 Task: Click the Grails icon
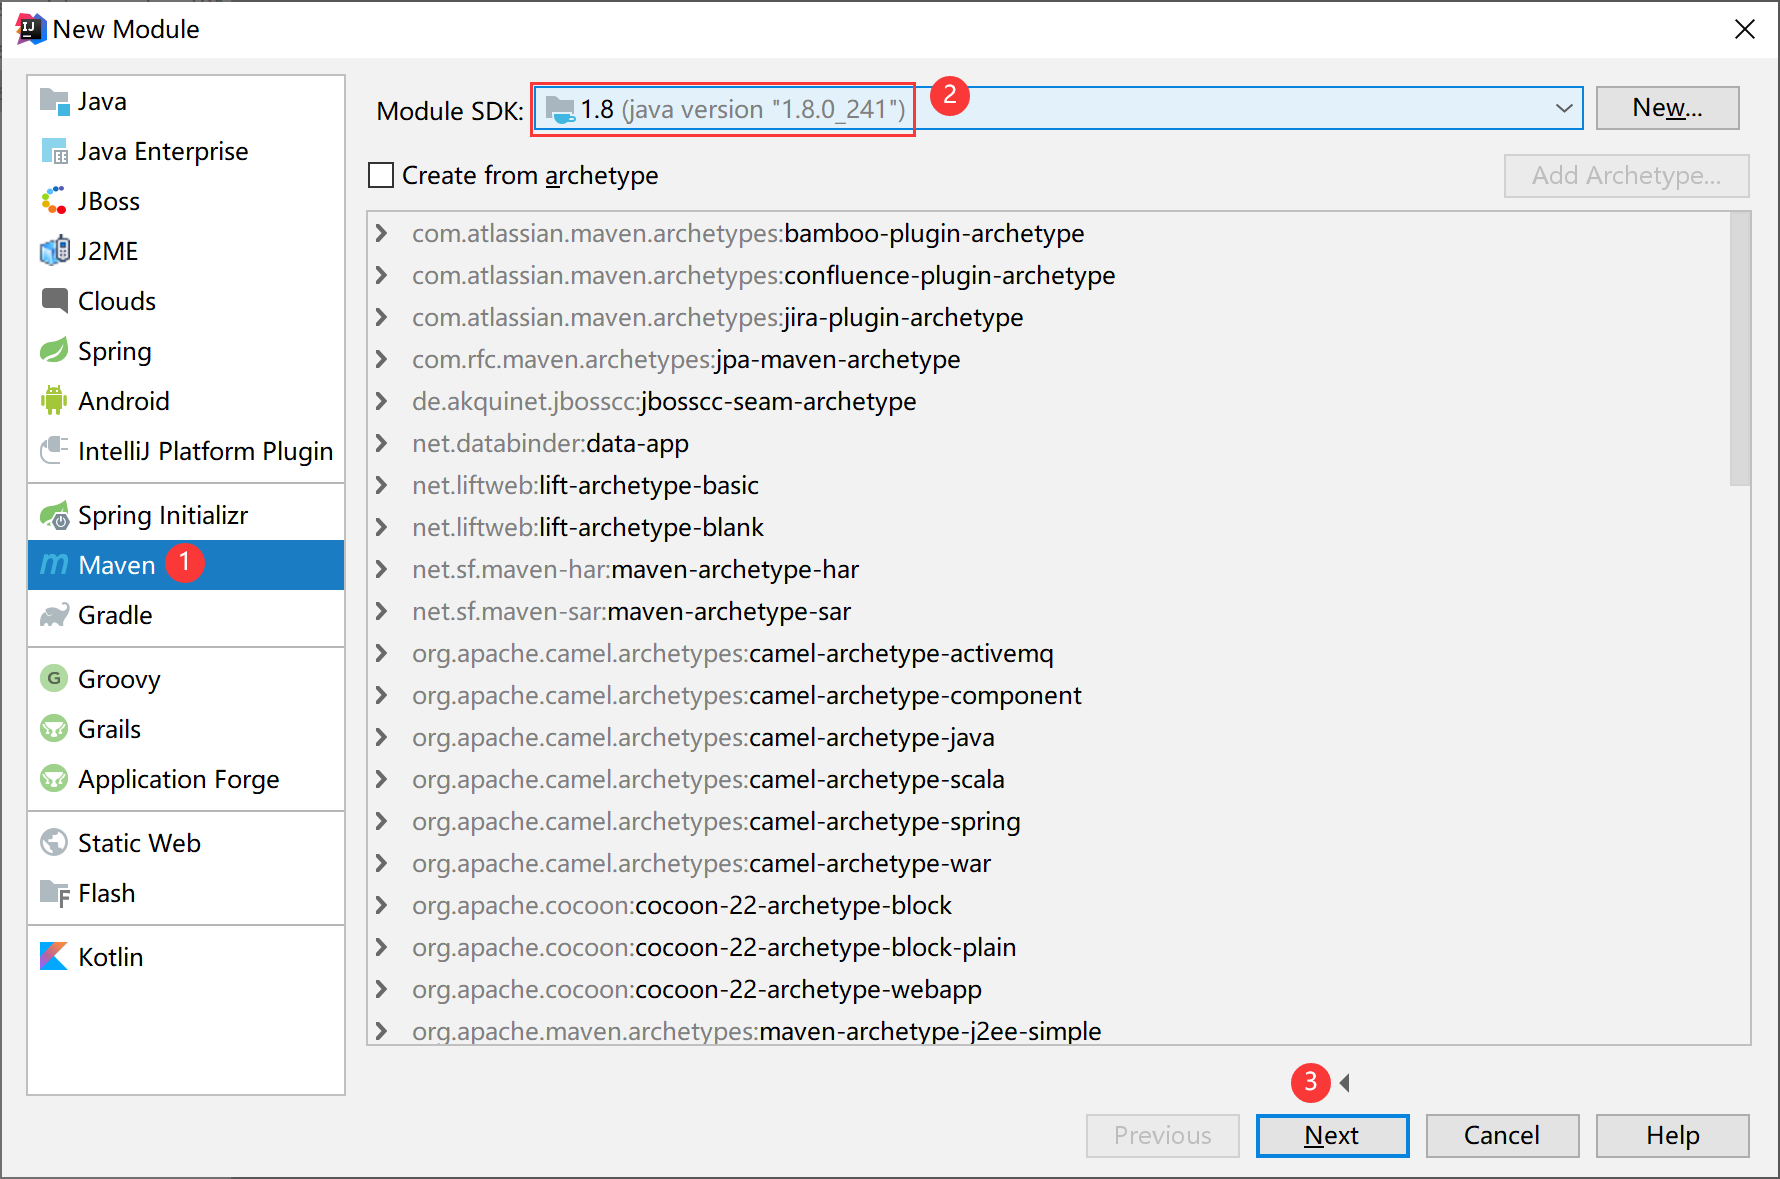tap(53, 729)
